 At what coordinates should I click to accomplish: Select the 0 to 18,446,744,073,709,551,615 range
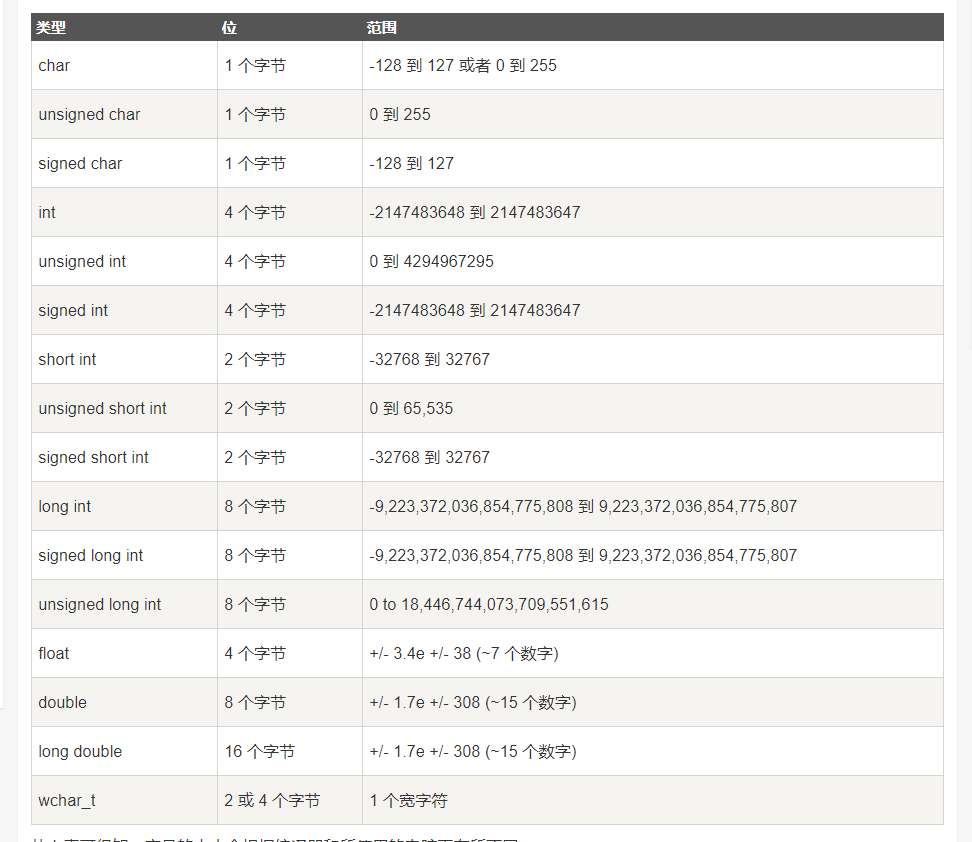(x=488, y=604)
